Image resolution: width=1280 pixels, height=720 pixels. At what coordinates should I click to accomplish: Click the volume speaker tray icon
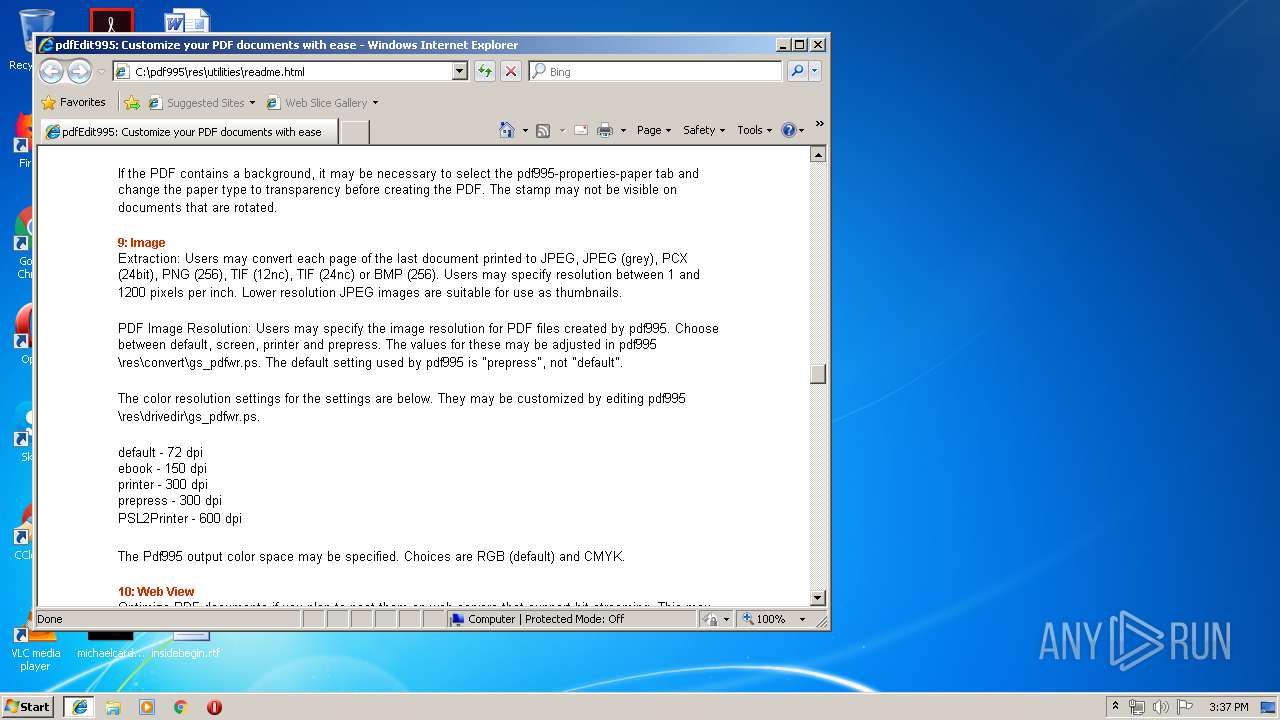1161,706
